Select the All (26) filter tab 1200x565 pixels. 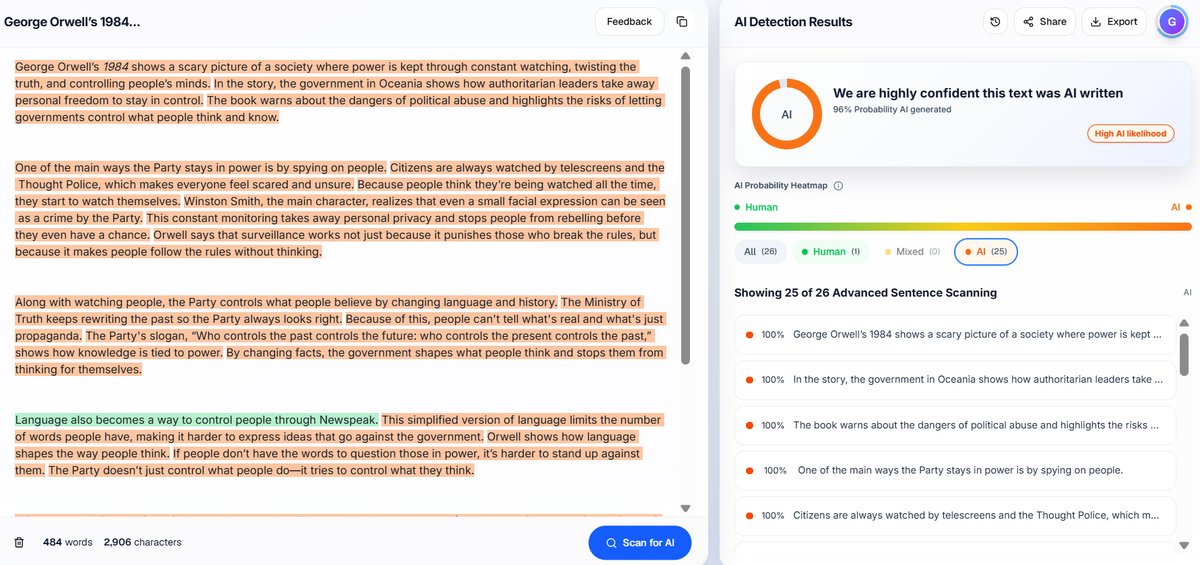click(760, 252)
